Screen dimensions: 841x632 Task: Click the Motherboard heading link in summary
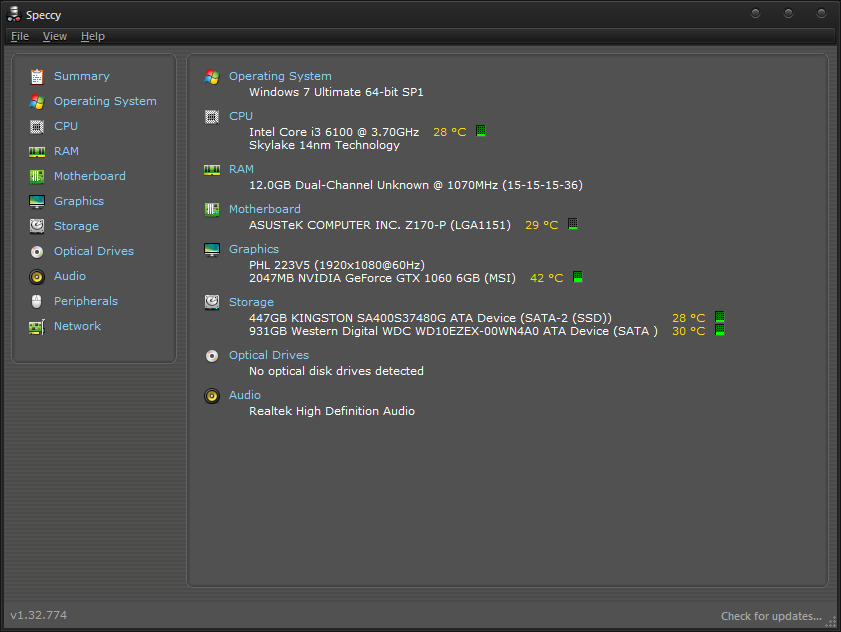coord(264,209)
